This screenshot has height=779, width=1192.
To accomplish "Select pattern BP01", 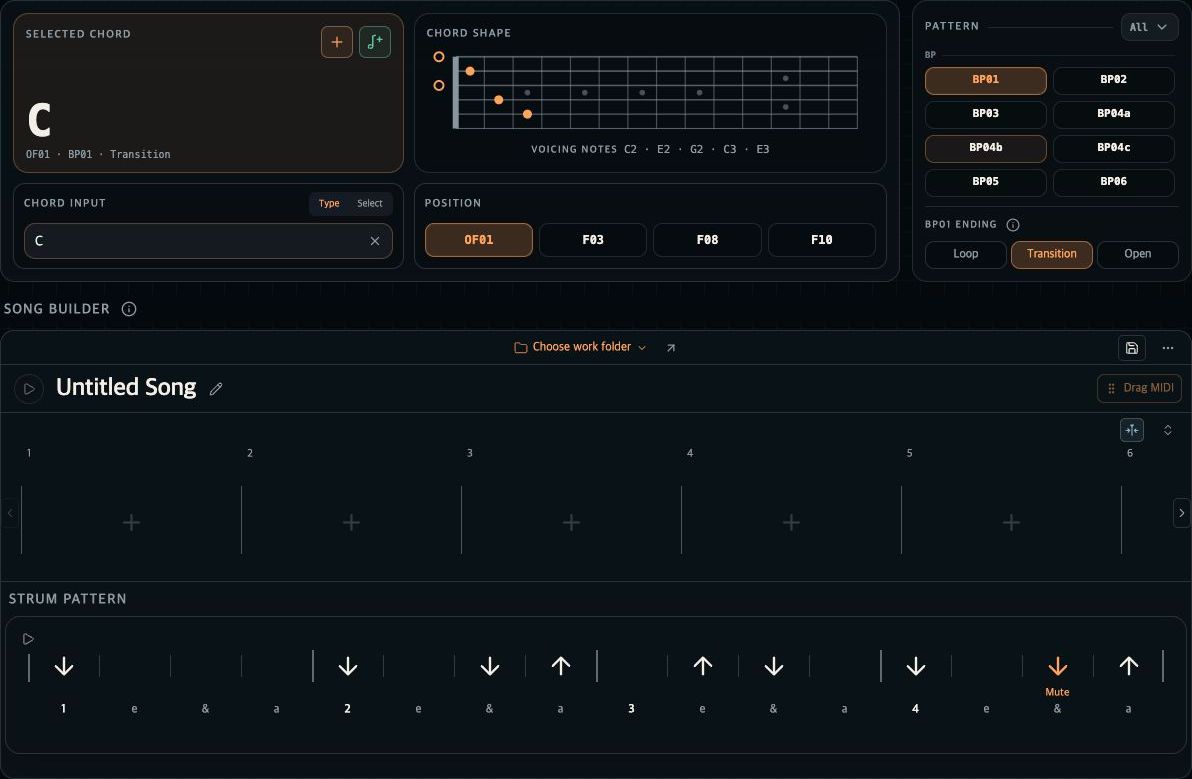I will [x=985, y=81].
